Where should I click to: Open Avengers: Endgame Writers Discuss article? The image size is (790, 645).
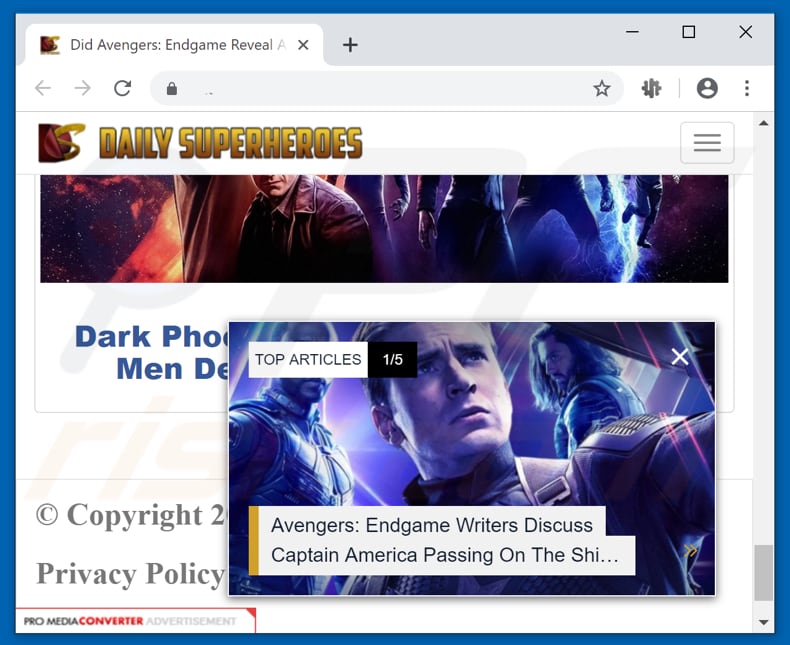click(x=442, y=540)
